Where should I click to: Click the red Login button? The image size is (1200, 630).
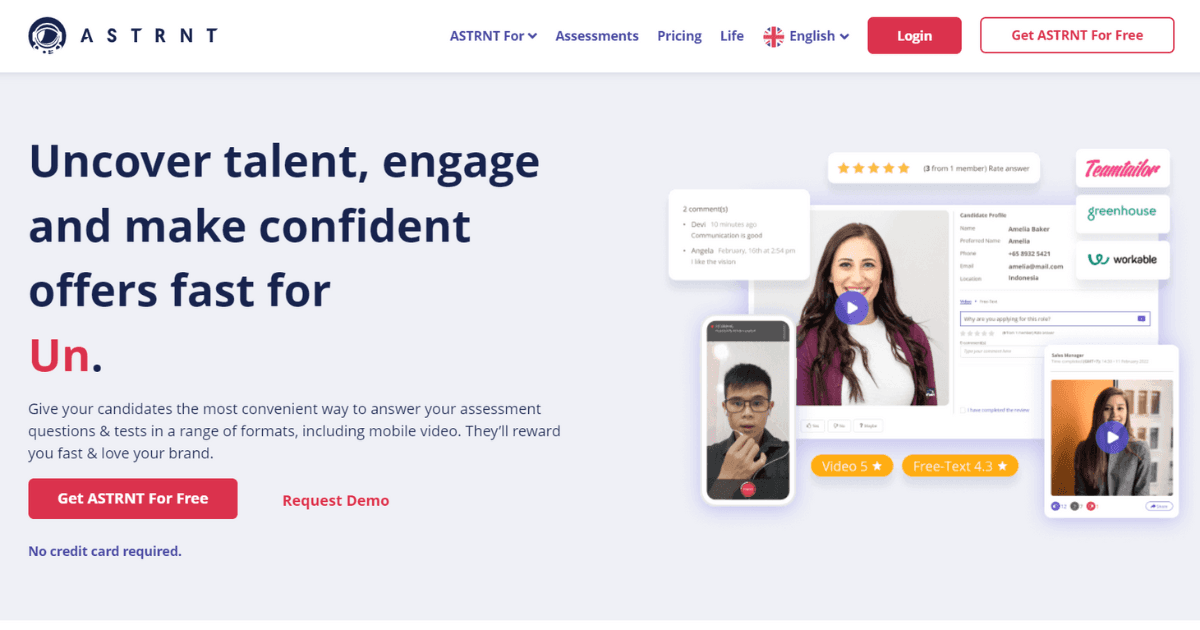pos(914,35)
